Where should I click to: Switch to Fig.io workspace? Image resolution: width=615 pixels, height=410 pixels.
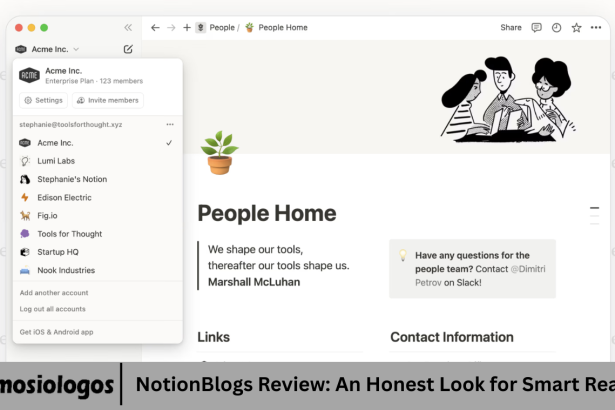click(97, 215)
